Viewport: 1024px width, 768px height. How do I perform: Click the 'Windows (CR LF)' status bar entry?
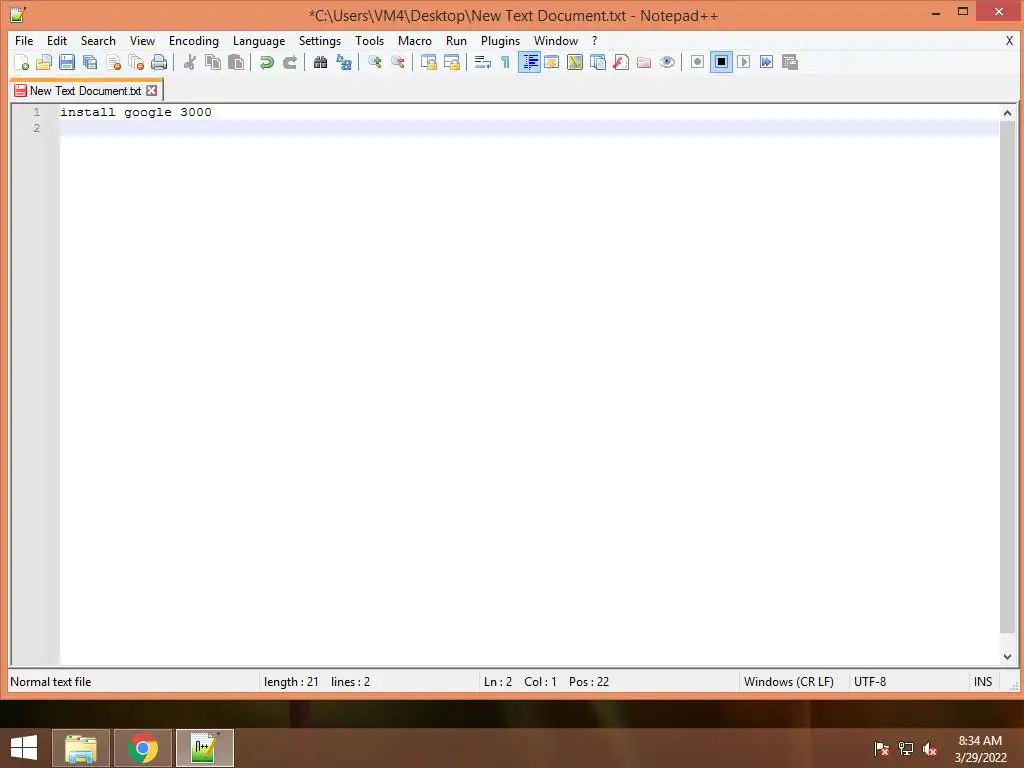tap(788, 682)
